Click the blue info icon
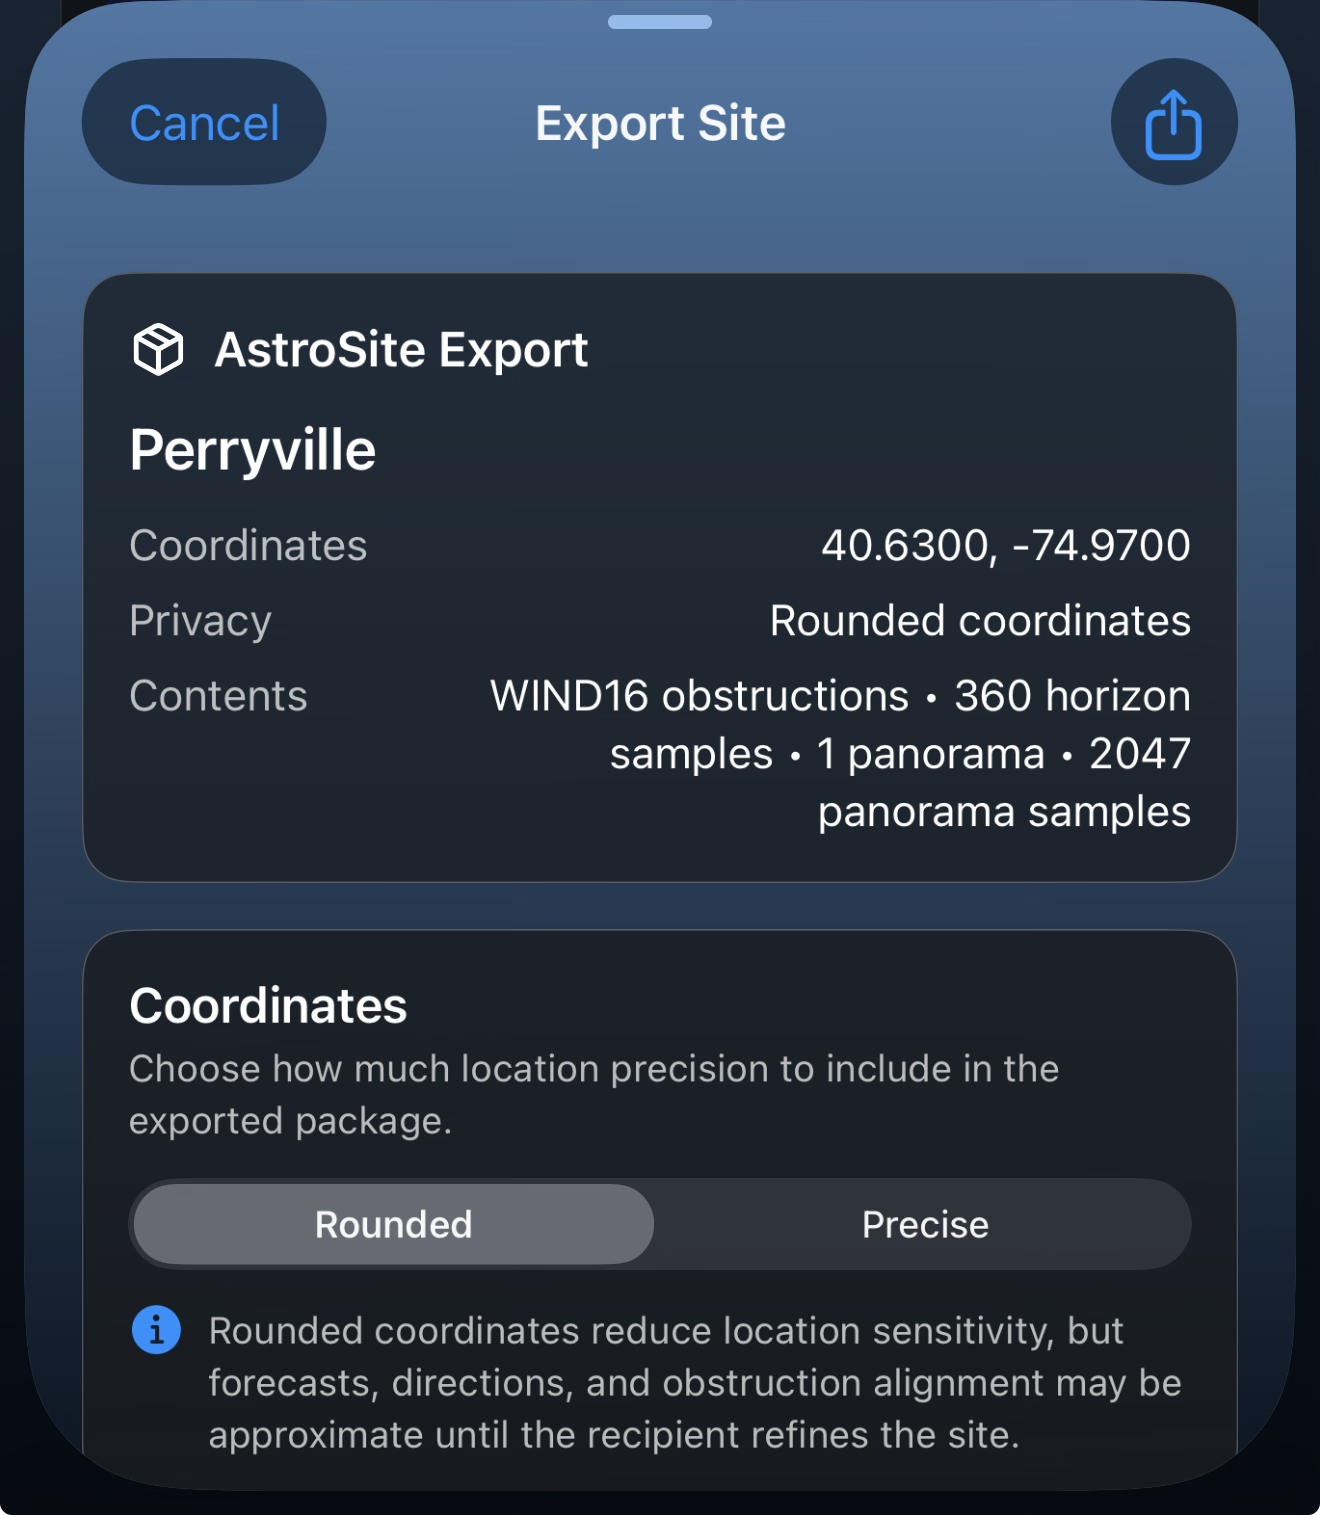1320x1515 pixels. (156, 1330)
